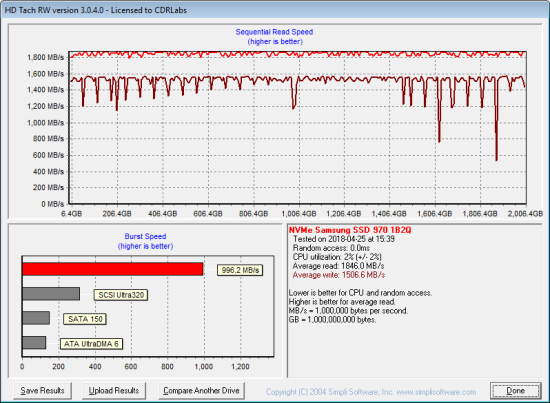550x403 pixels.
Task: Click the gray SCSI Ultra320 bar
Action: [x=51, y=294]
